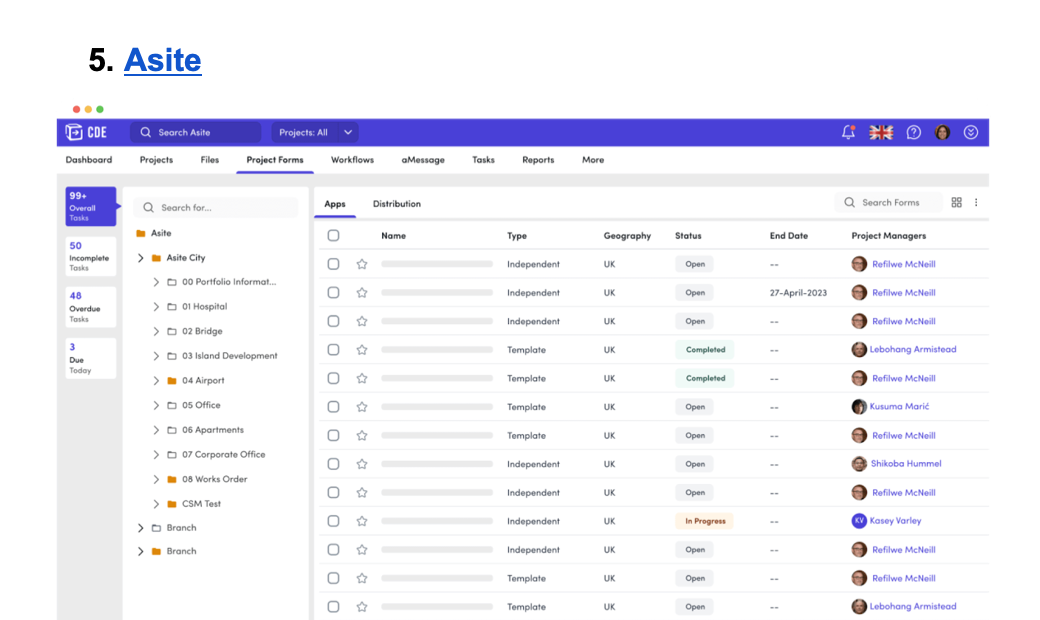Expand the 04 Airport folder
The width and height of the screenshot is (1040, 620).
click(156, 381)
